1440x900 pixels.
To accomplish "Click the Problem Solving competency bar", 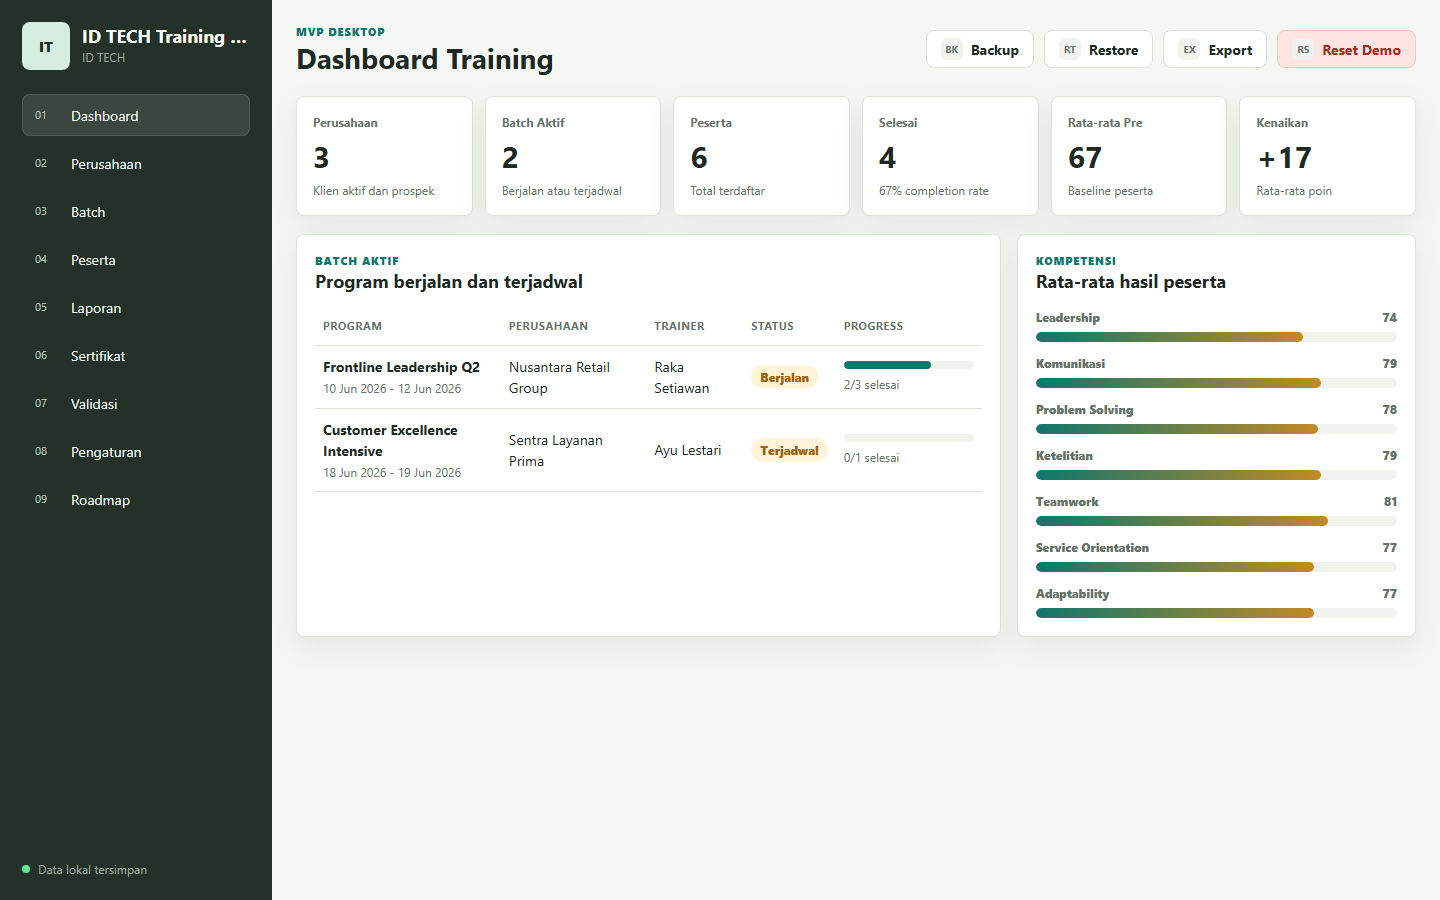I will 1216,429.
